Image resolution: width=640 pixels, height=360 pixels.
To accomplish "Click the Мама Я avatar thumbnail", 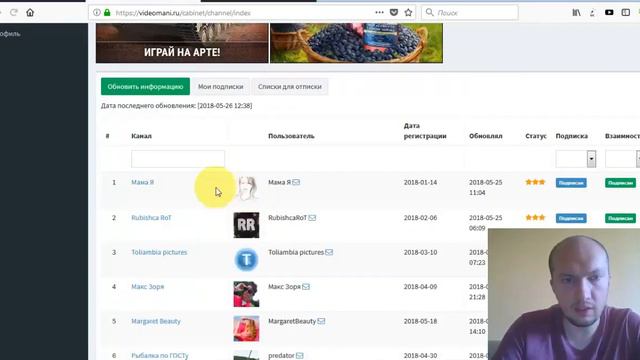I will (246, 189).
